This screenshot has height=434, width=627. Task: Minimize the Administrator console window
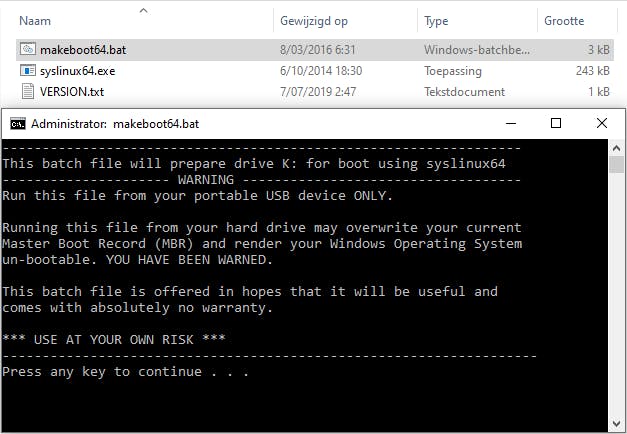[511, 124]
